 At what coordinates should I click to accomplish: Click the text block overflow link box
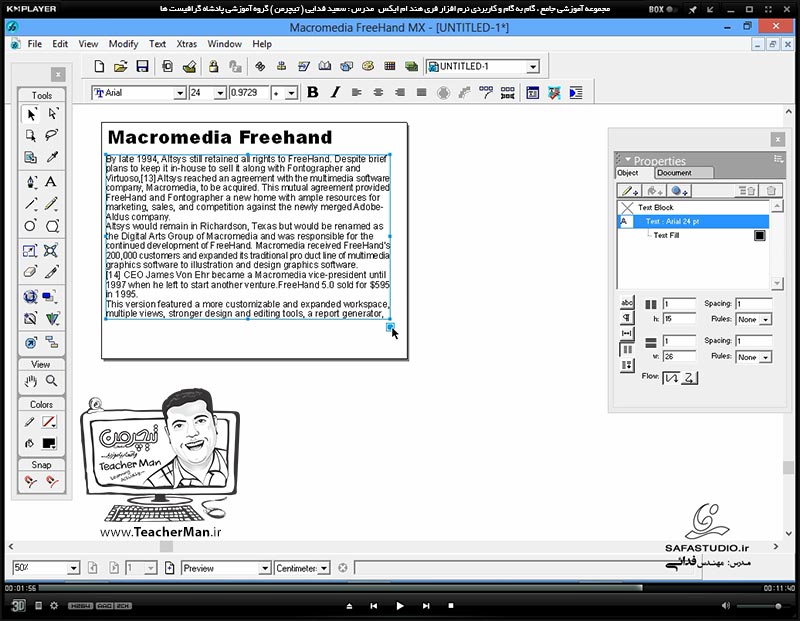point(390,327)
